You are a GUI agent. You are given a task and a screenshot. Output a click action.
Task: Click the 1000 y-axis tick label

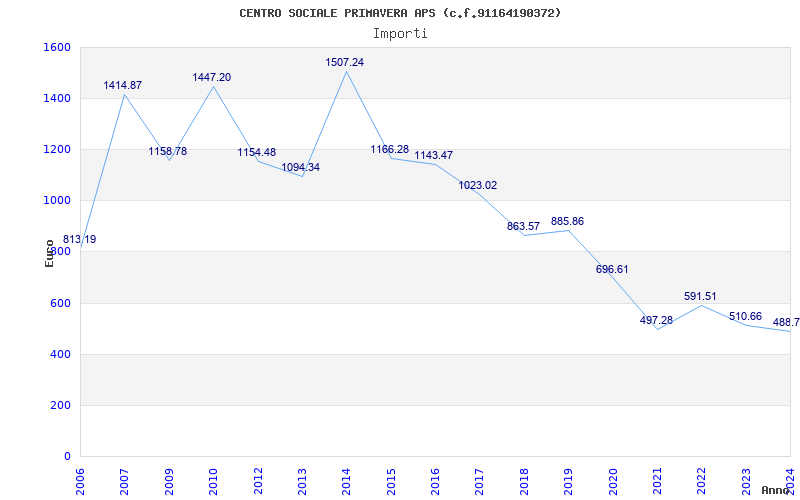pyautogui.click(x=57, y=201)
